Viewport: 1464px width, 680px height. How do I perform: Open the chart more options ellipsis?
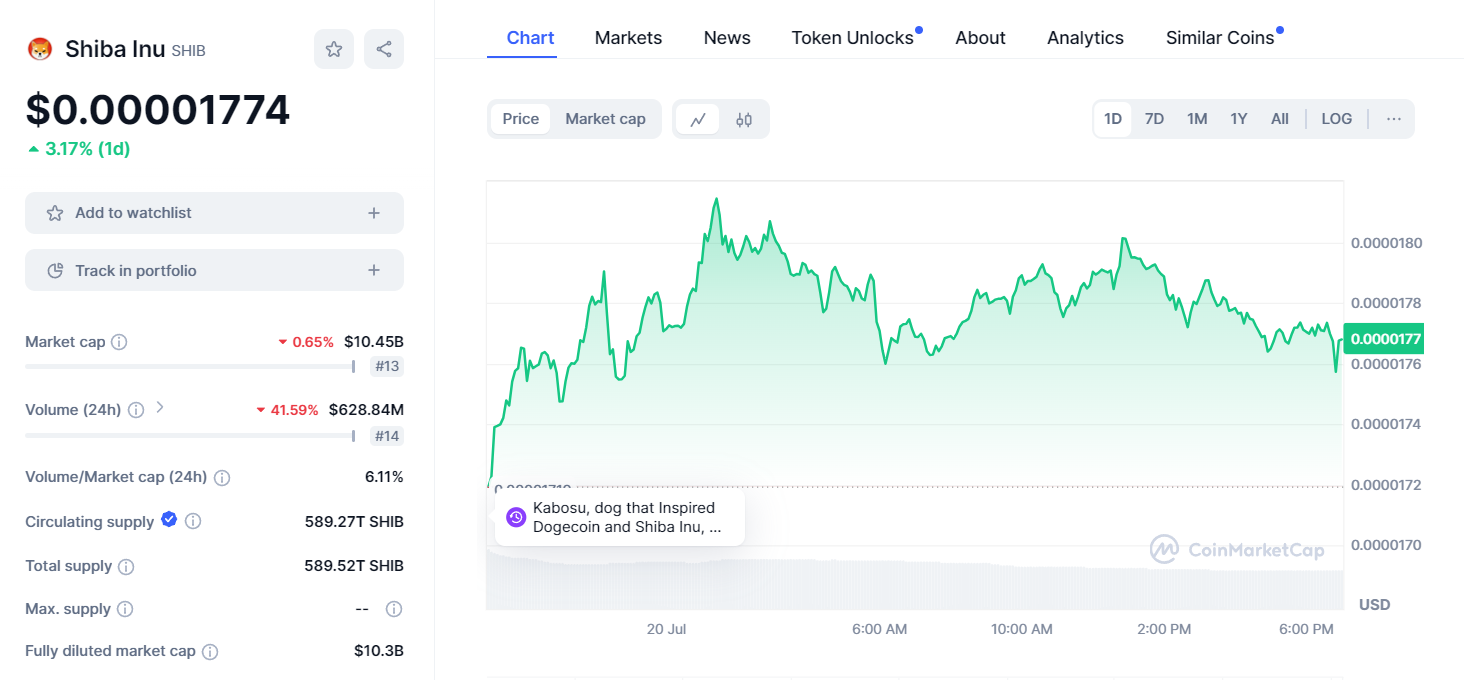tap(1394, 119)
